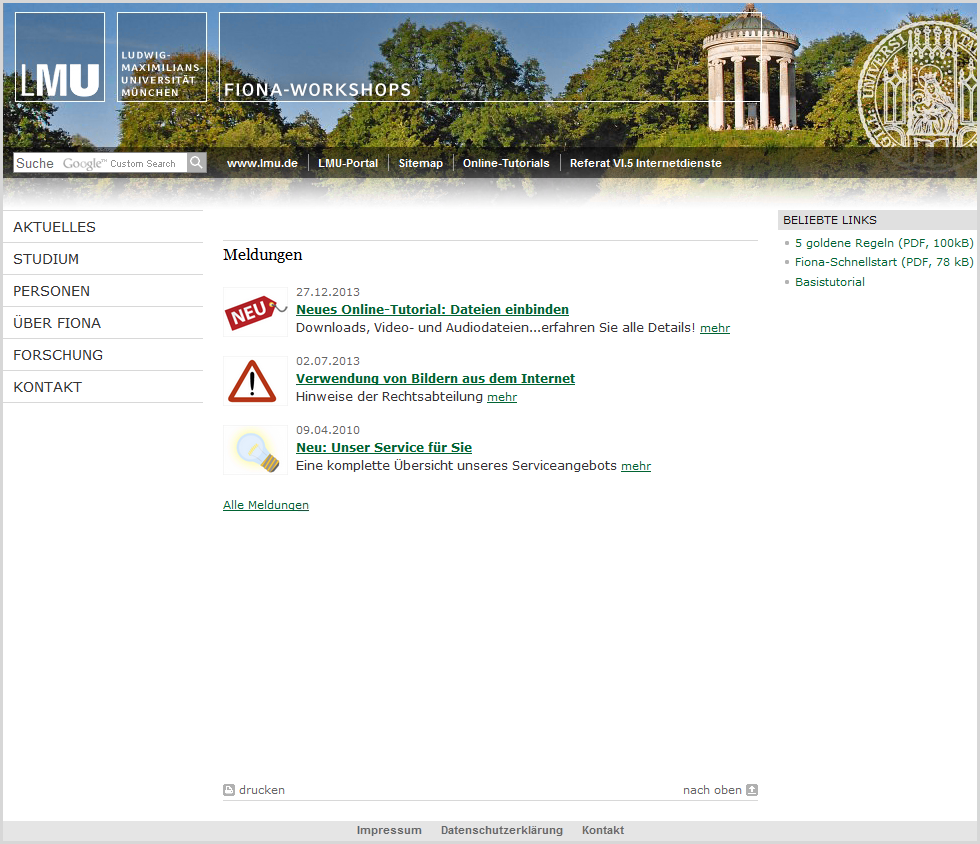Screen dimensions: 980x844
Task: Click the warning triangle icon
Action: coord(252,381)
